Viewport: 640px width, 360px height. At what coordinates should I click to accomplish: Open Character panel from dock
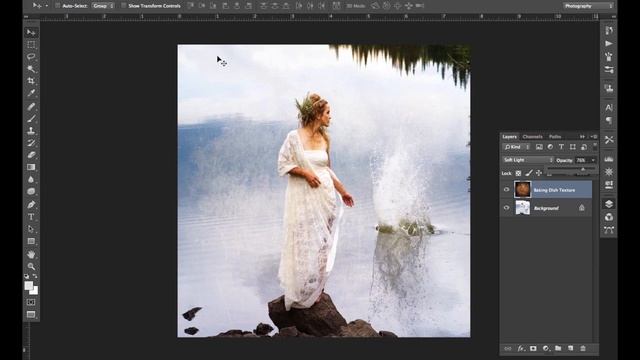(x=609, y=107)
